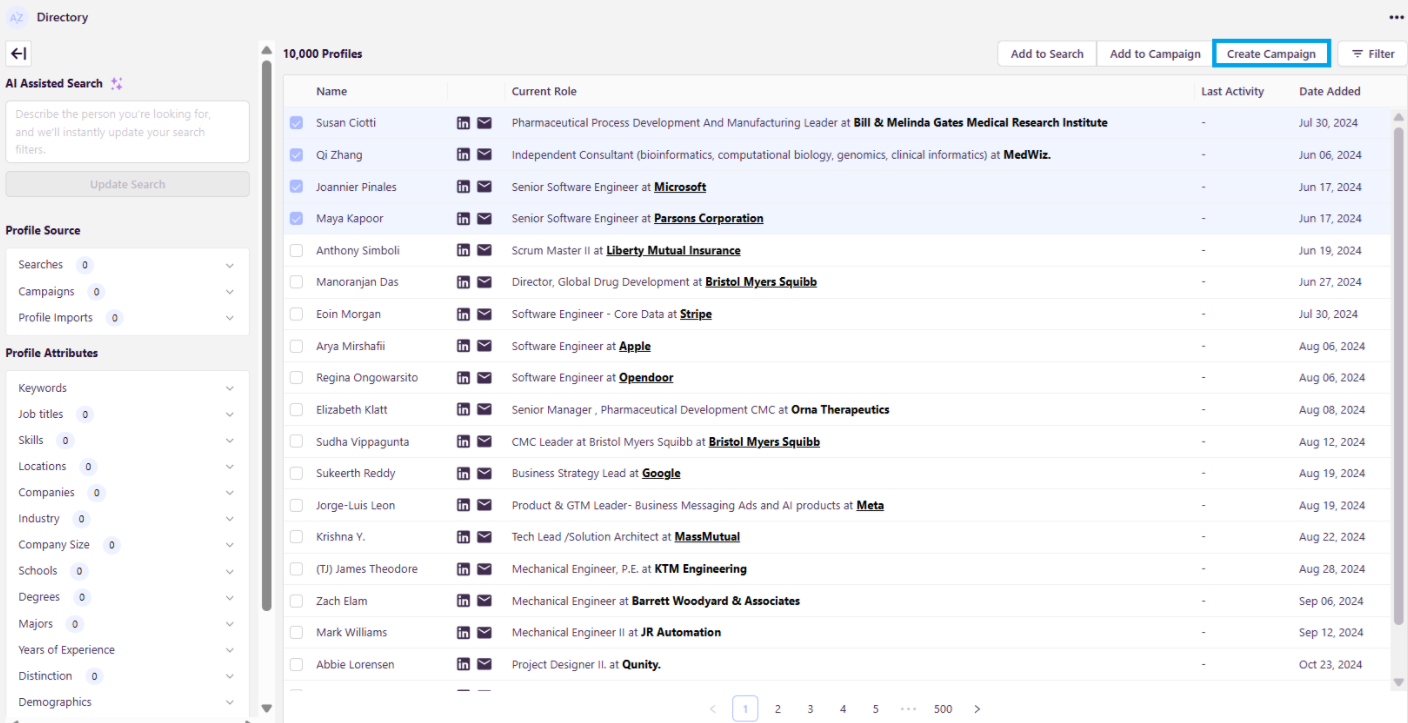Screen dimensions: 1408x723
Task: Select the Anthony Simboli checkbox
Action: 296,250
